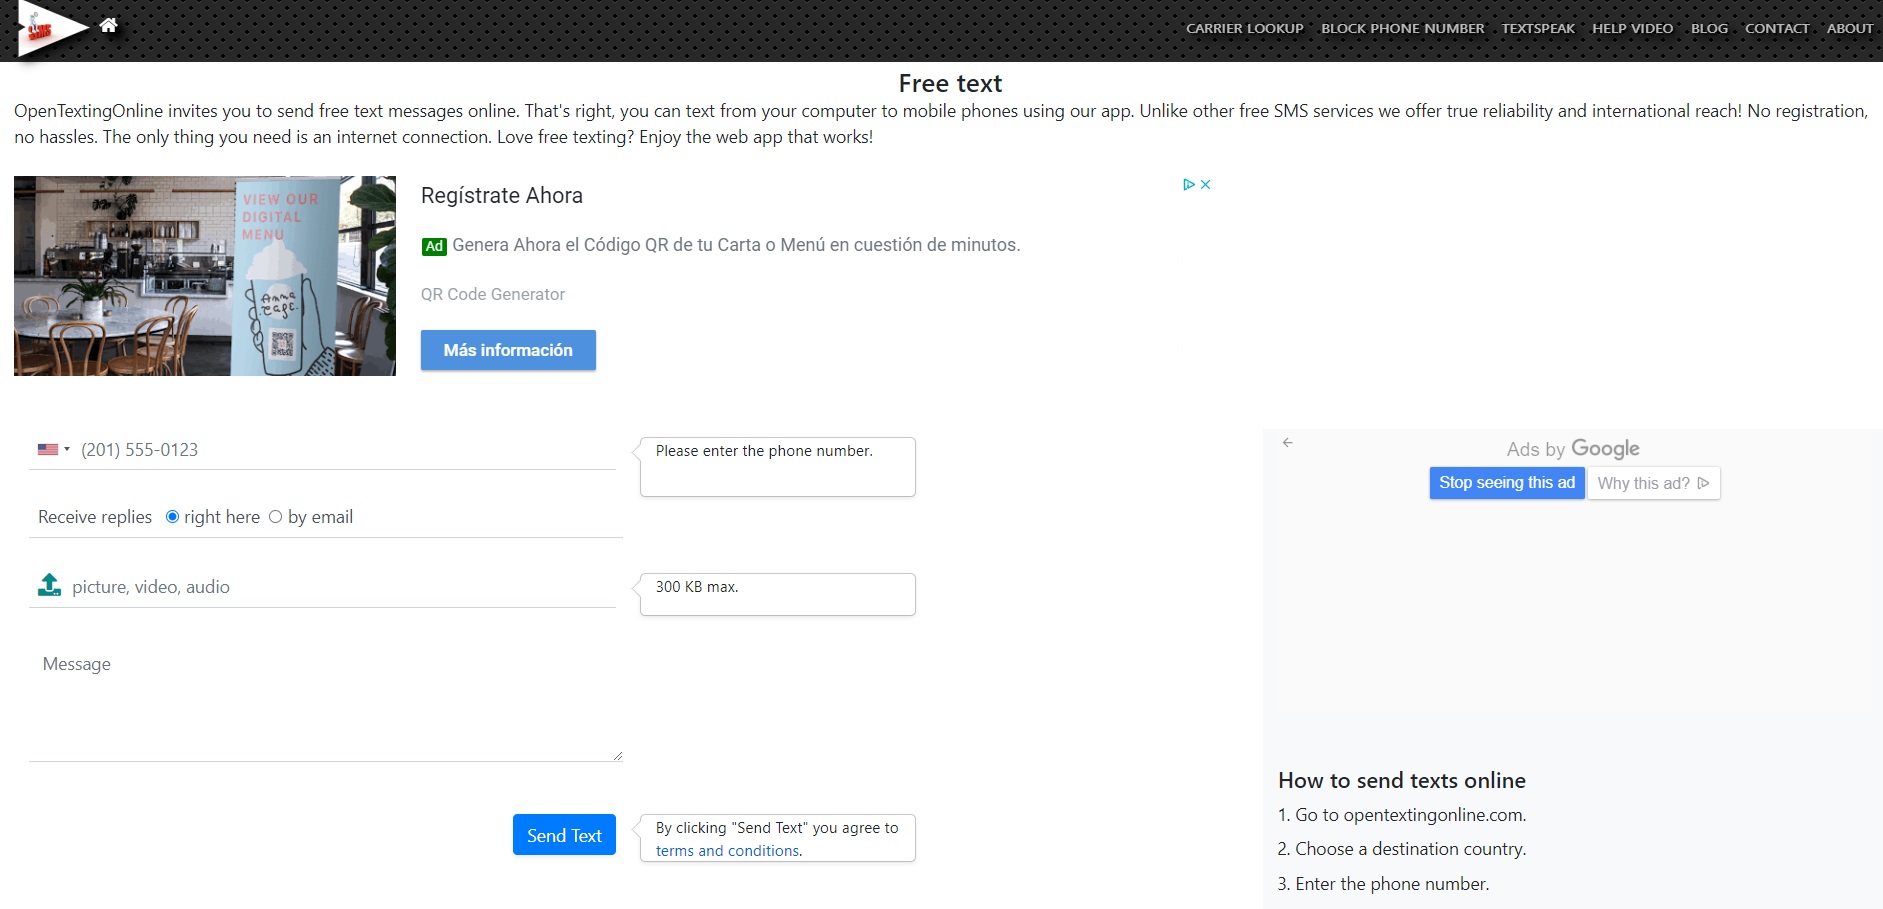Image resolution: width=1883 pixels, height=909 pixels.
Task: Click the AdChoices triangle icon
Action: pos(1188,185)
